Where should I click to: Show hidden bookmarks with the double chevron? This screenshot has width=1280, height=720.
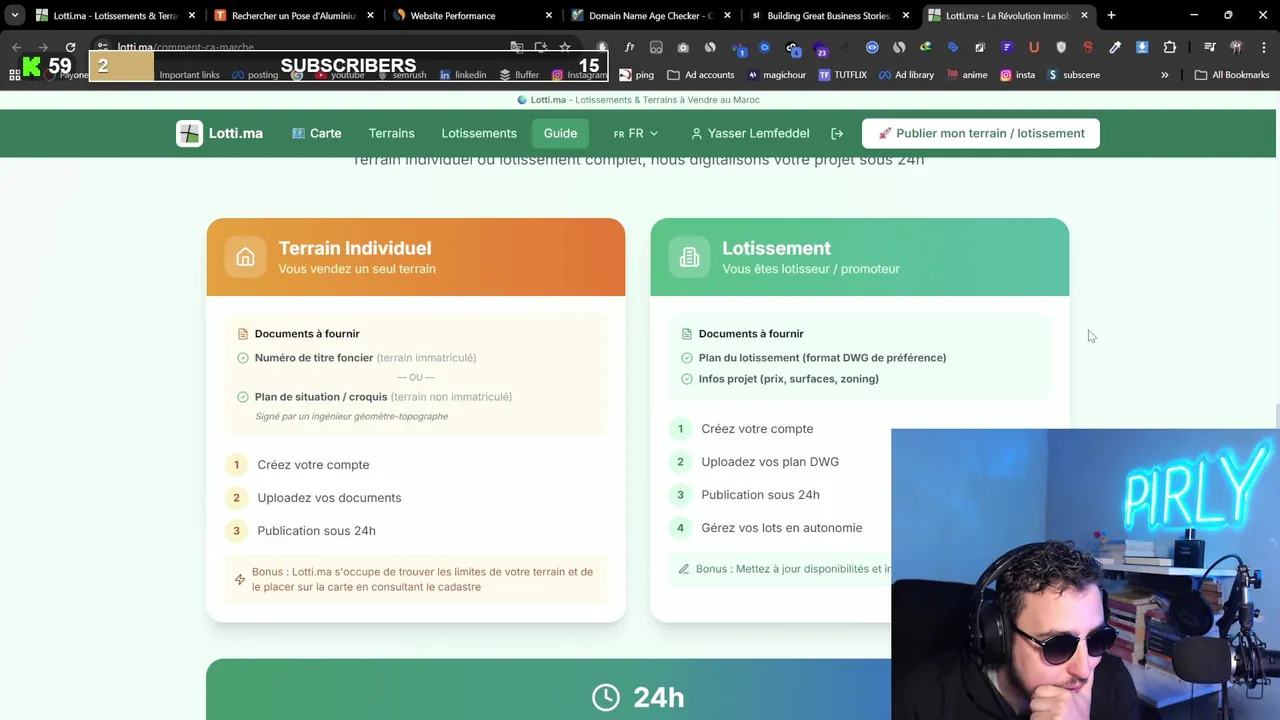1164,75
